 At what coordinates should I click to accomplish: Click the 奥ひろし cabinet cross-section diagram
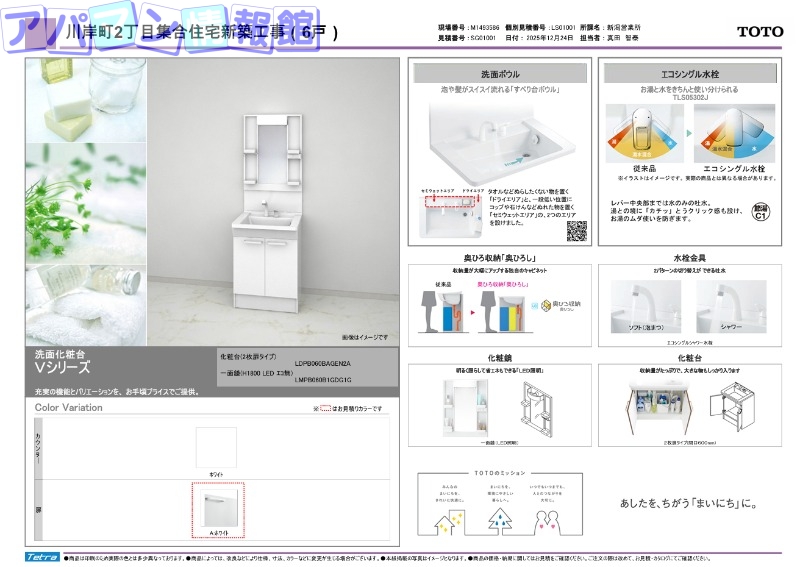[504, 311]
